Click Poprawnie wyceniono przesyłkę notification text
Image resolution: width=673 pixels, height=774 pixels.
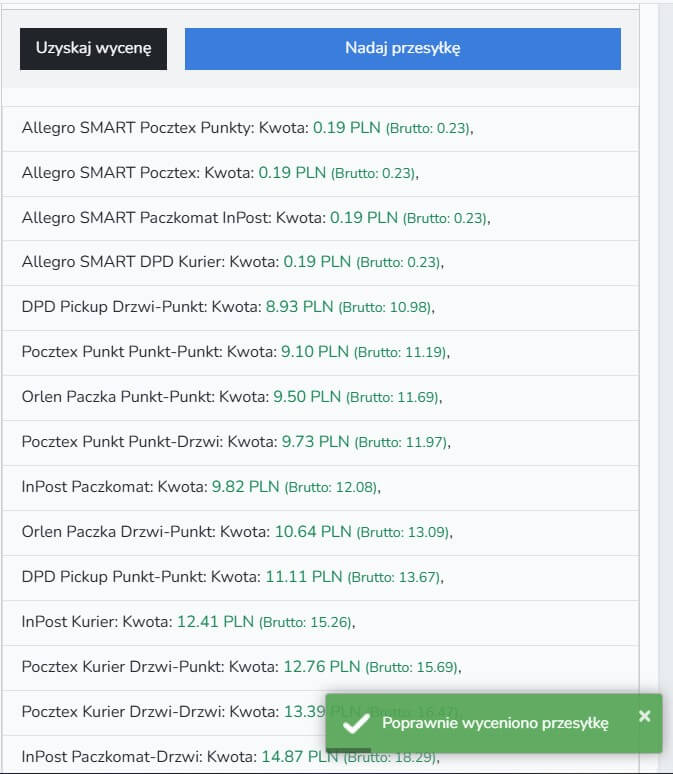[x=495, y=724]
